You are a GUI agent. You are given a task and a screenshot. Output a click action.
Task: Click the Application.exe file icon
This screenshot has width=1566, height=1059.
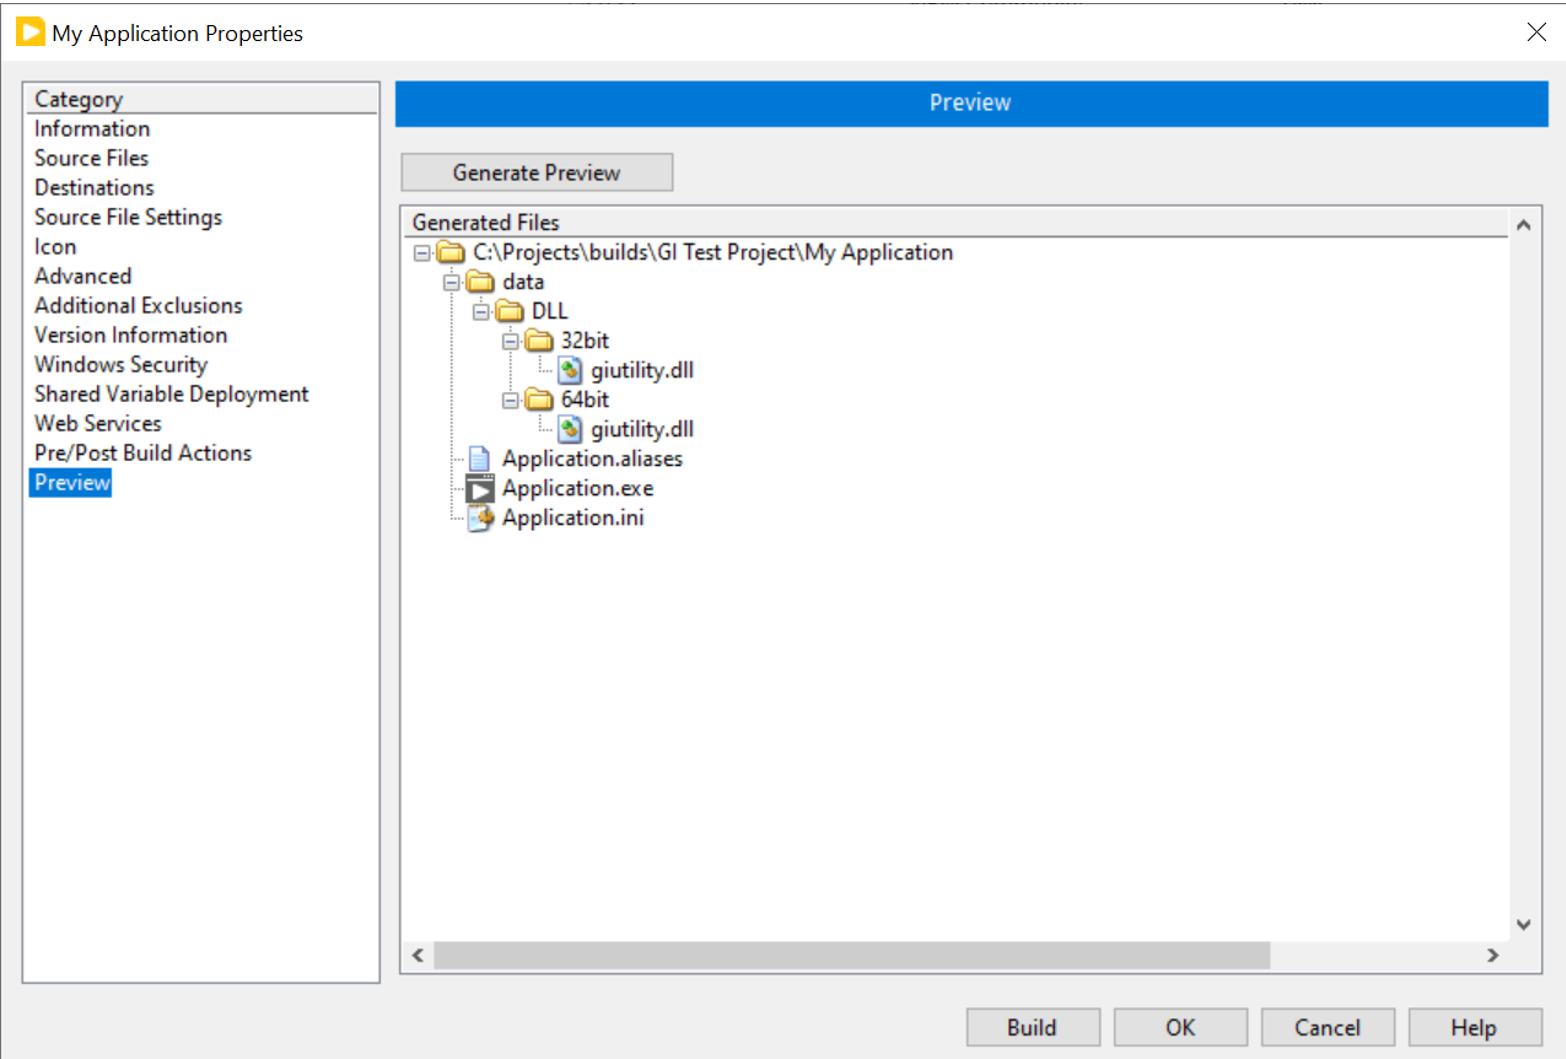coord(480,489)
